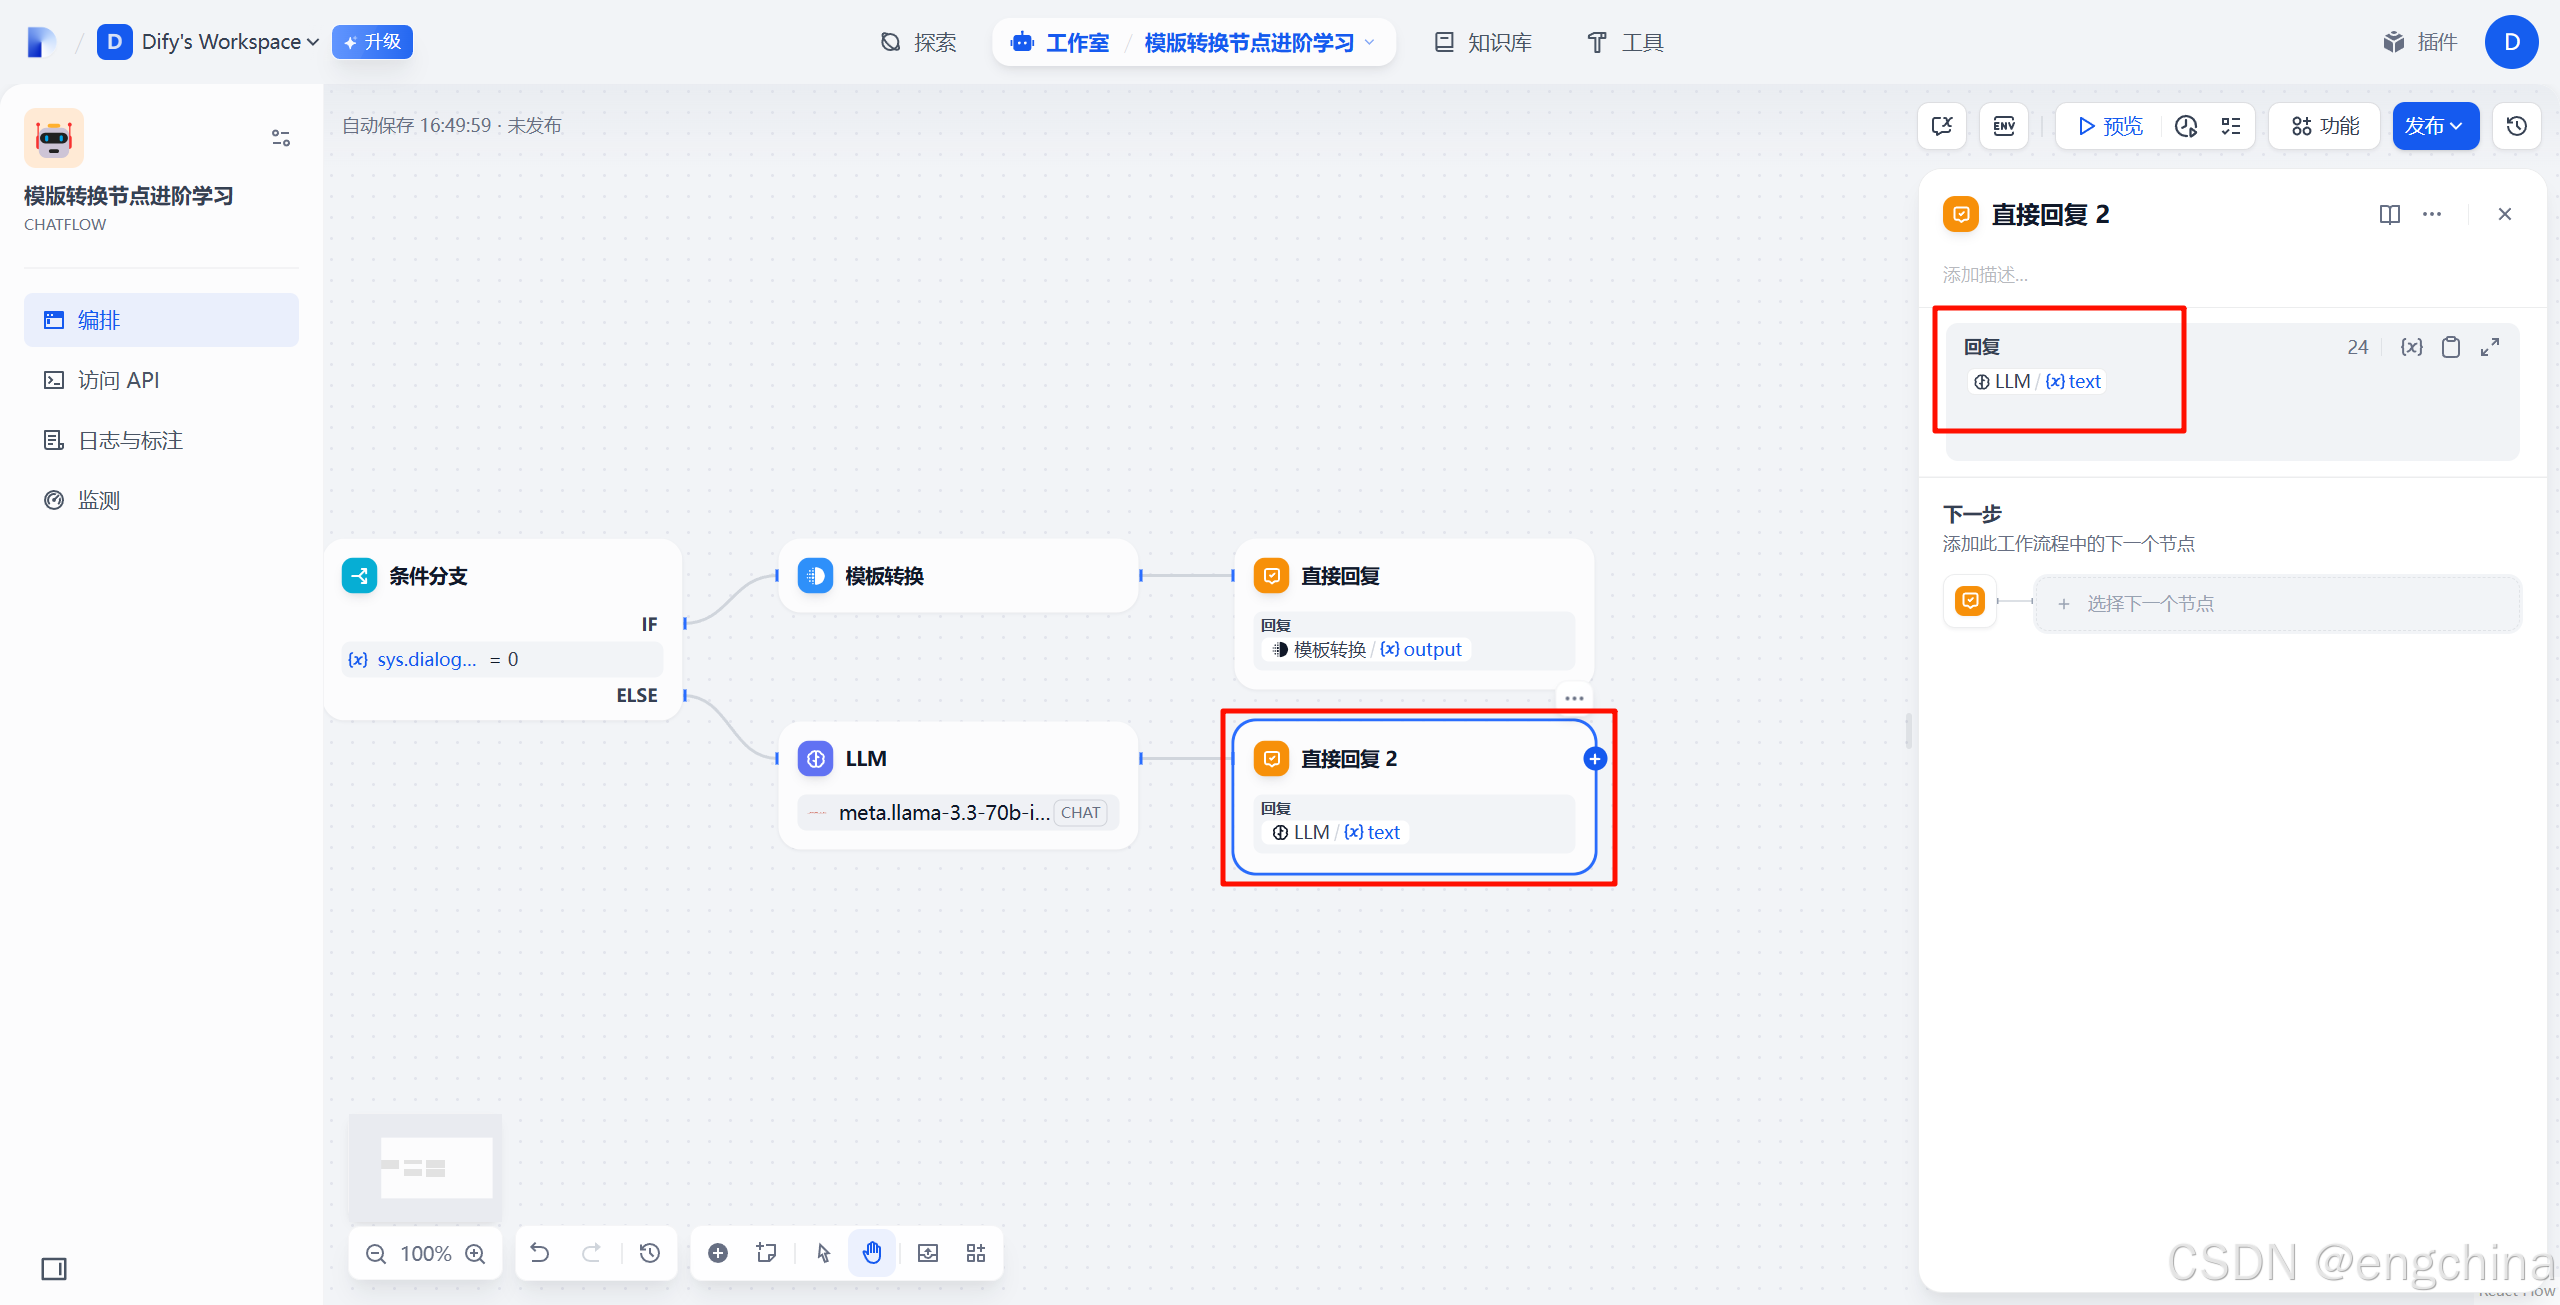Add a new node with plus icon
This screenshot has height=1305, width=2560.
pos(718,1253)
